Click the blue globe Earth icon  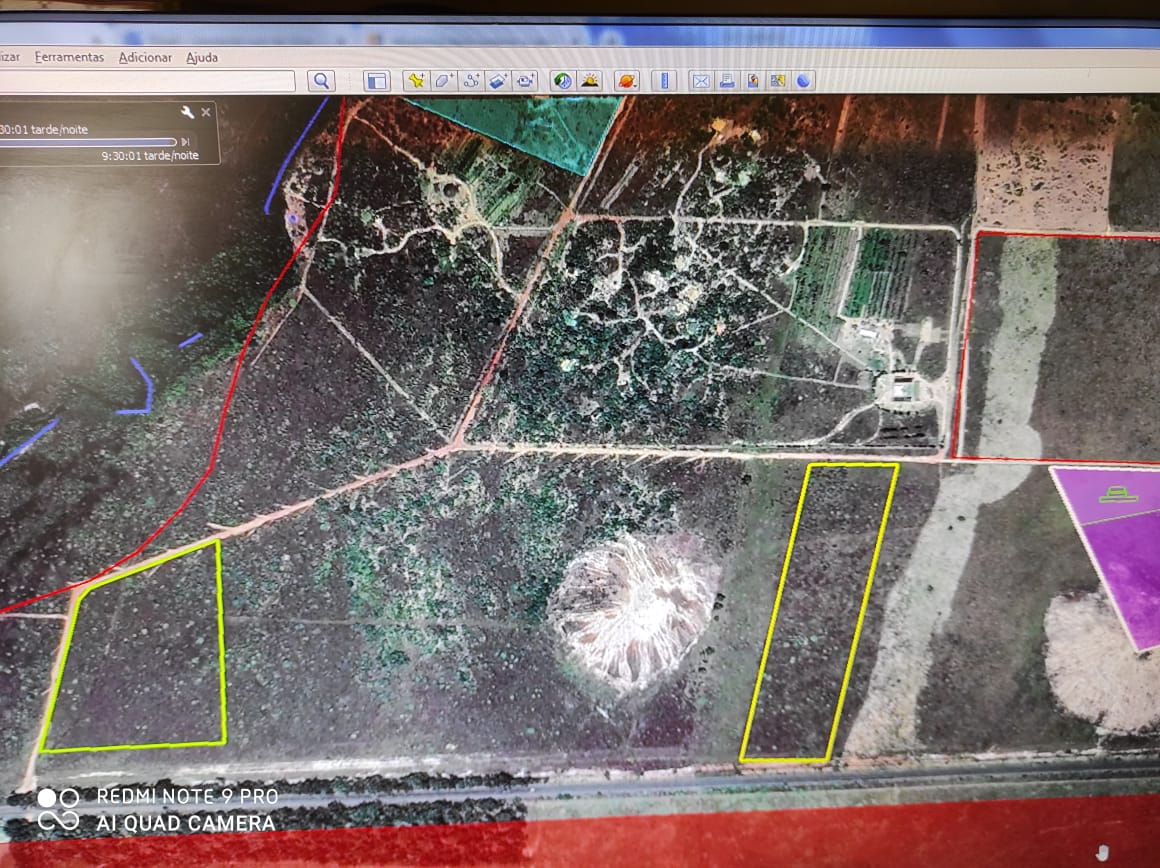(x=803, y=81)
